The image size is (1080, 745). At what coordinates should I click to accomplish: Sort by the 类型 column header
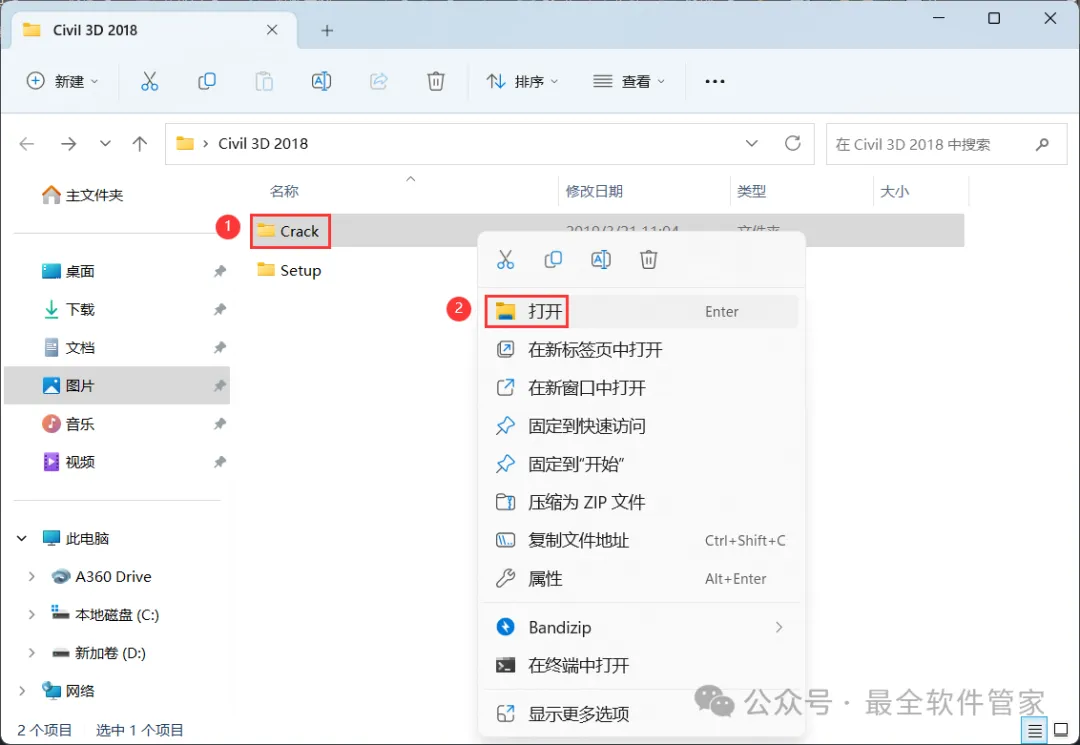coord(751,191)
